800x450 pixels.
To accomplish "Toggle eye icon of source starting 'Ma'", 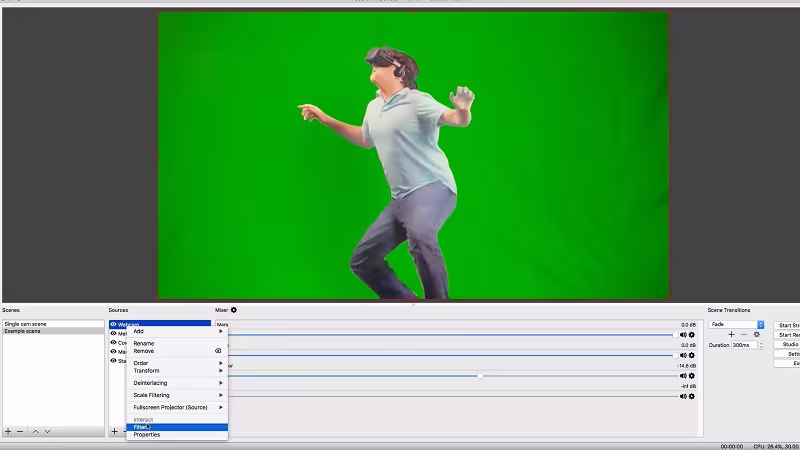I will point(113,352).
